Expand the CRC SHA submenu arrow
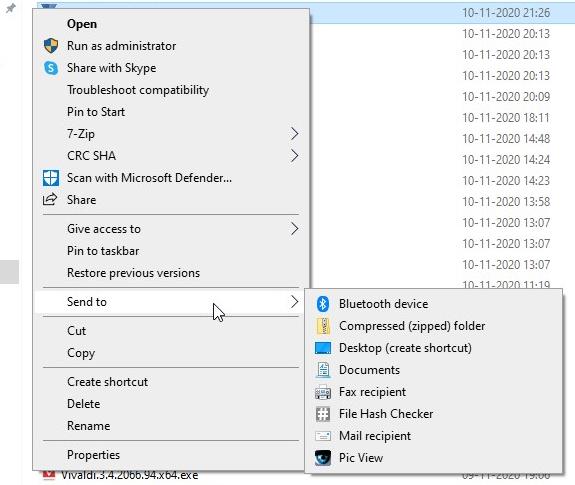The image size is (575, 485). coord(294,156)
